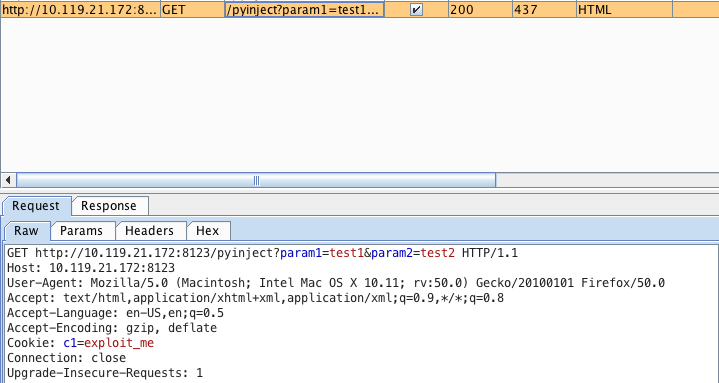The image size is (719, 383).
Task: Click the /pyinject?param1=test1 URL cell
Action: pos(304,9)
